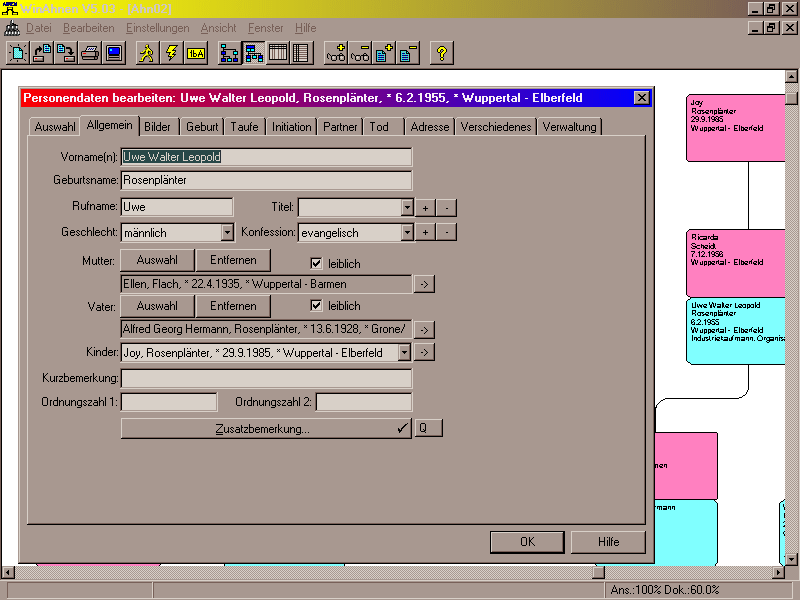Click the new document toolbar icon

pos(17,53)
